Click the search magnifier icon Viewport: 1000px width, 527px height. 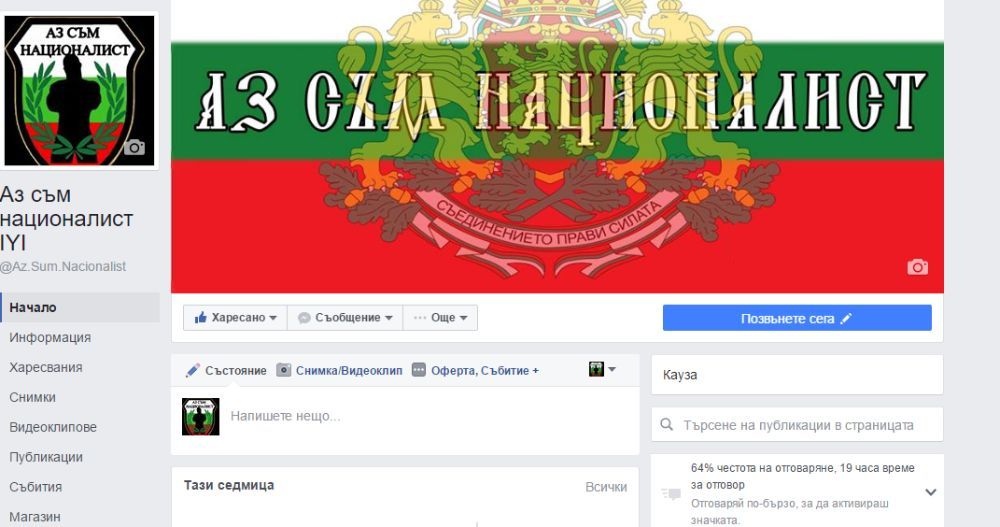pyautogui.click(x=666, y=424)
